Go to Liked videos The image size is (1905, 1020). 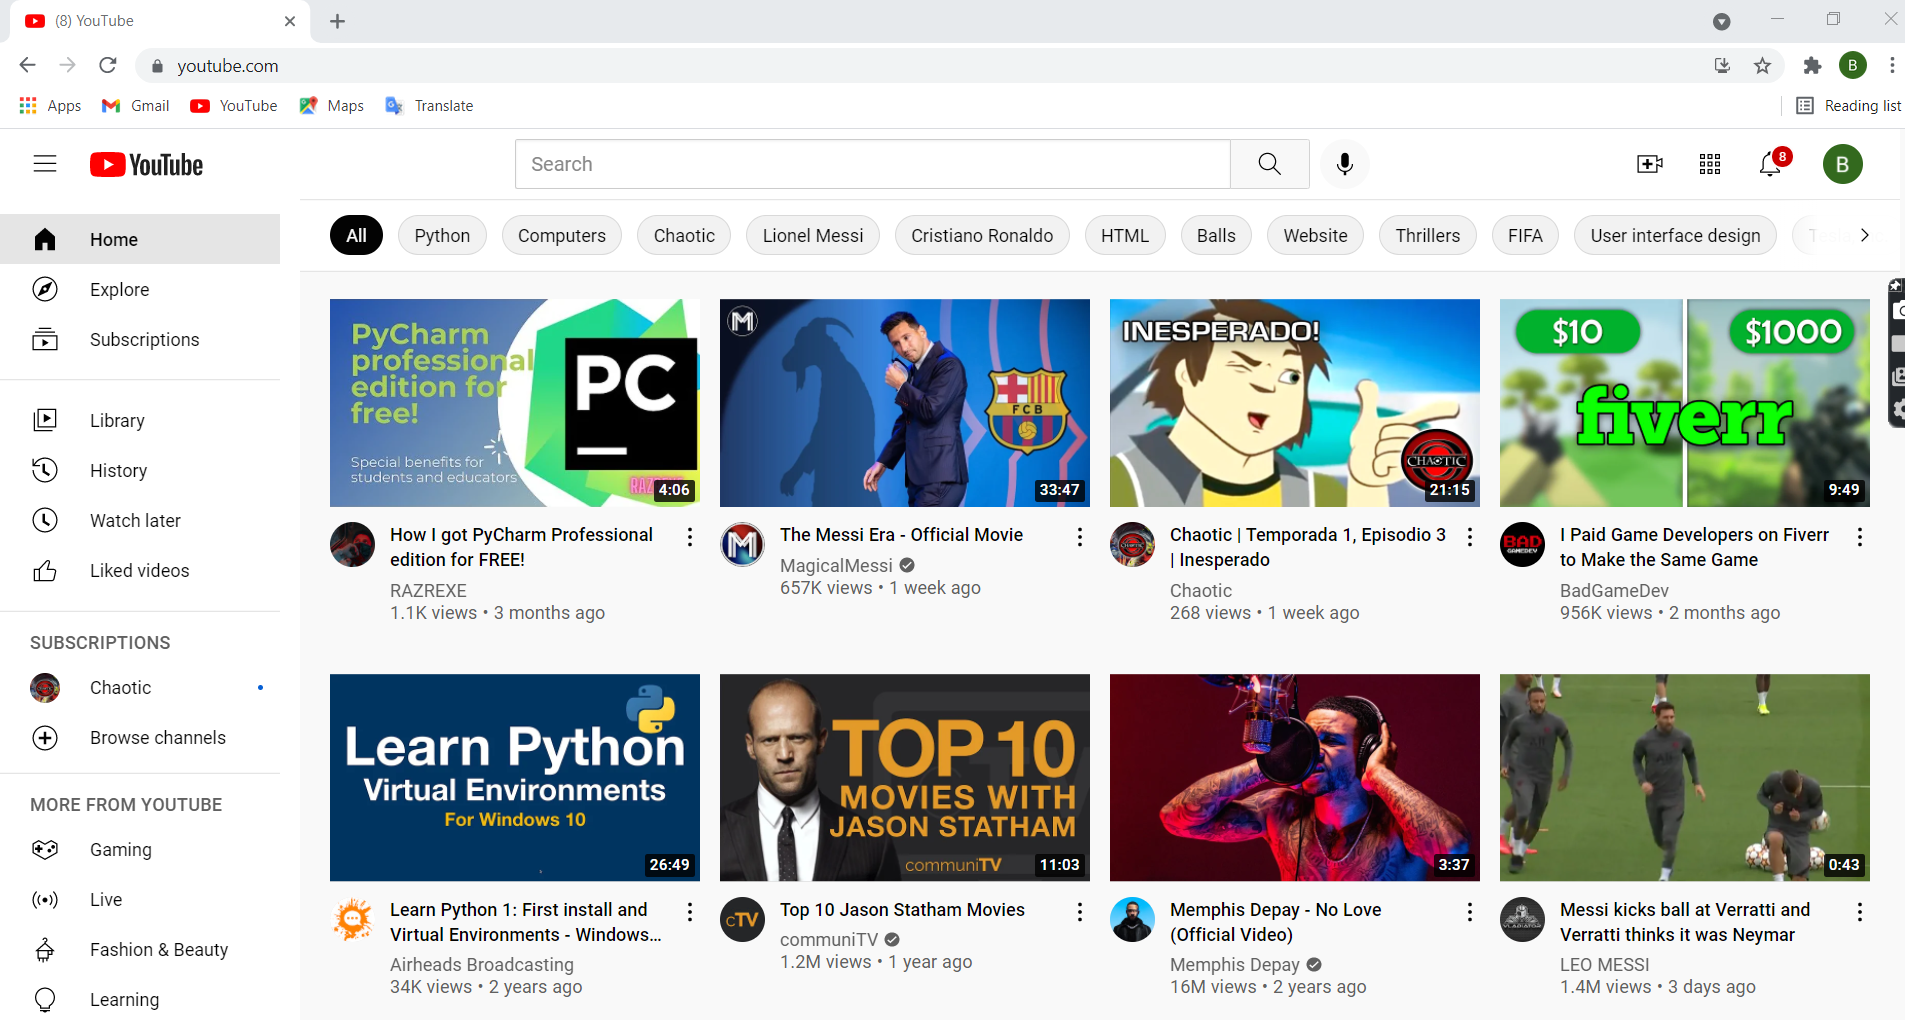[139, 570]
